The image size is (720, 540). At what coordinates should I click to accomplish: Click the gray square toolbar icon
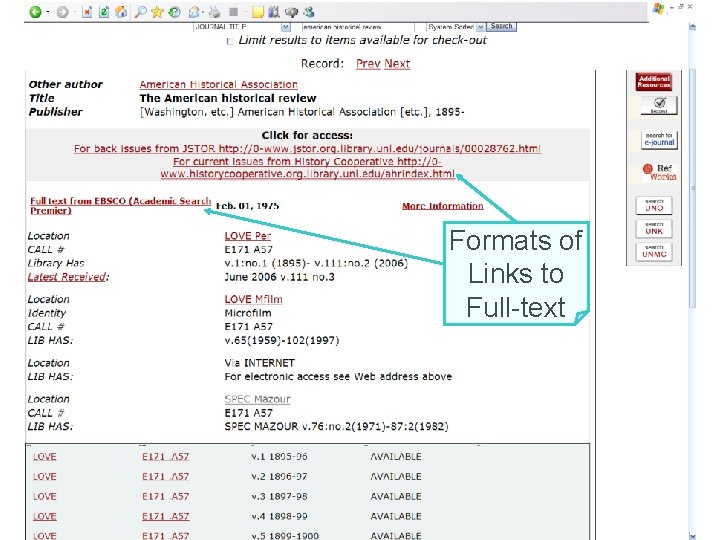234,12
